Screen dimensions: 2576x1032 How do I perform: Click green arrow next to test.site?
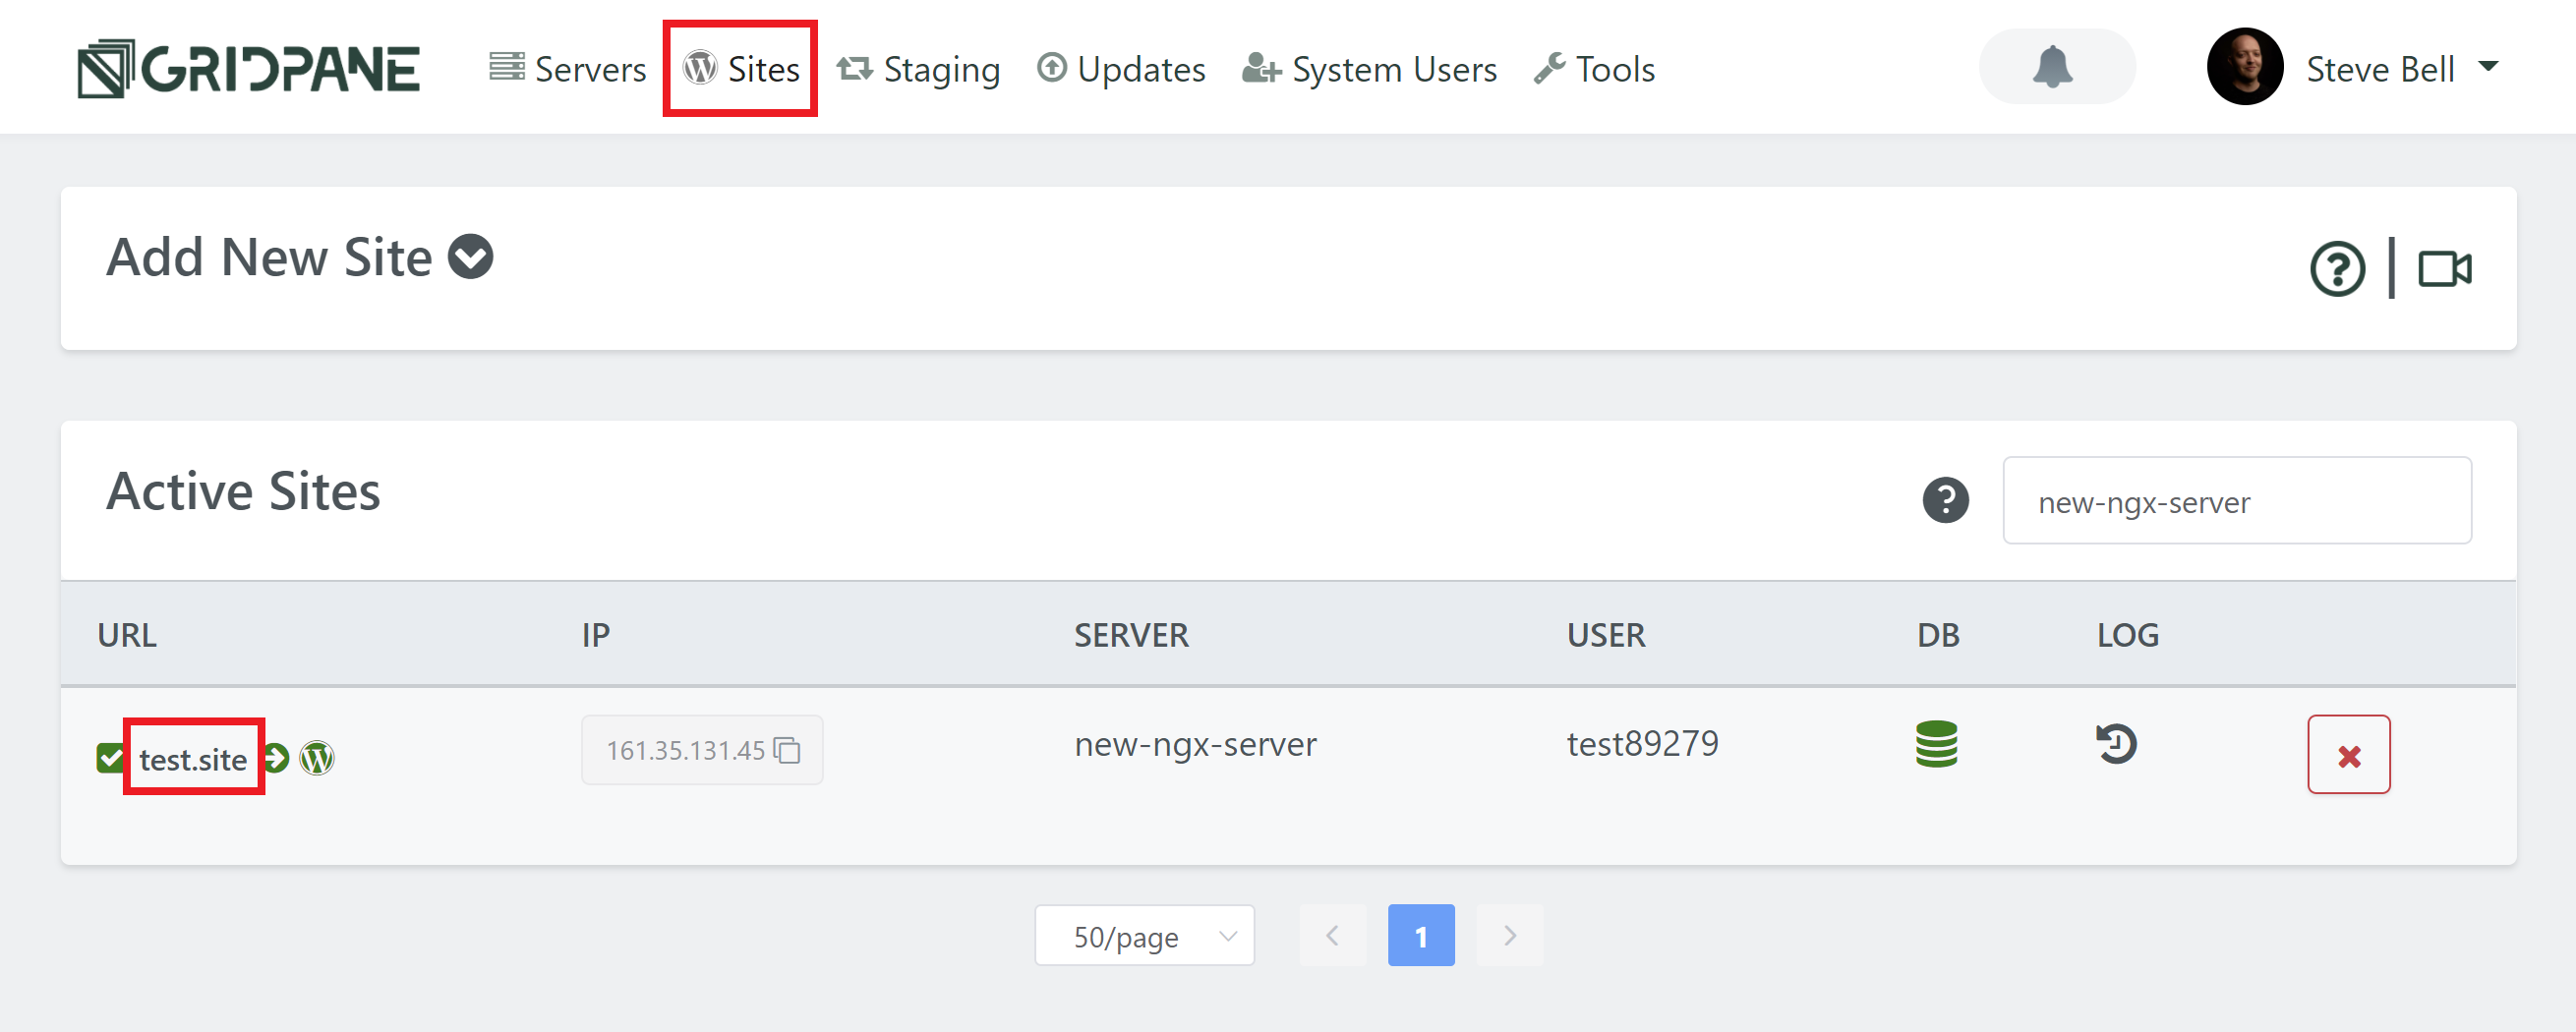point(277,758)
